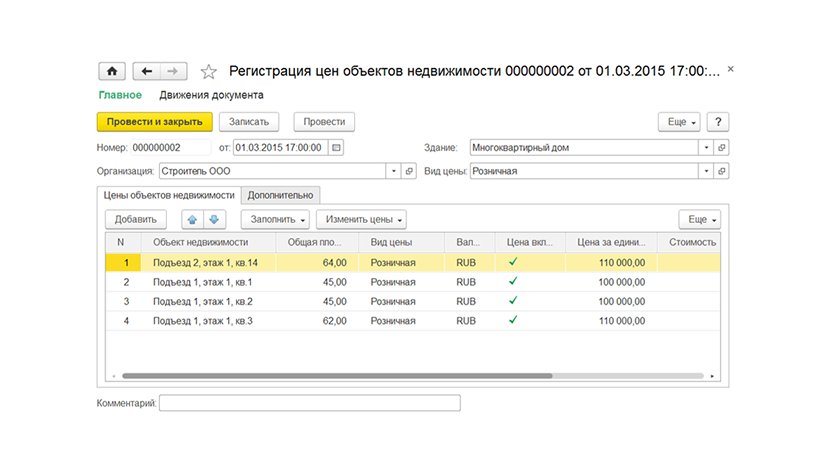The height and width of the screenshot is (469, 830).
Task: Click the Провести button
Action: pyautogui.click(x=324, y=122)
